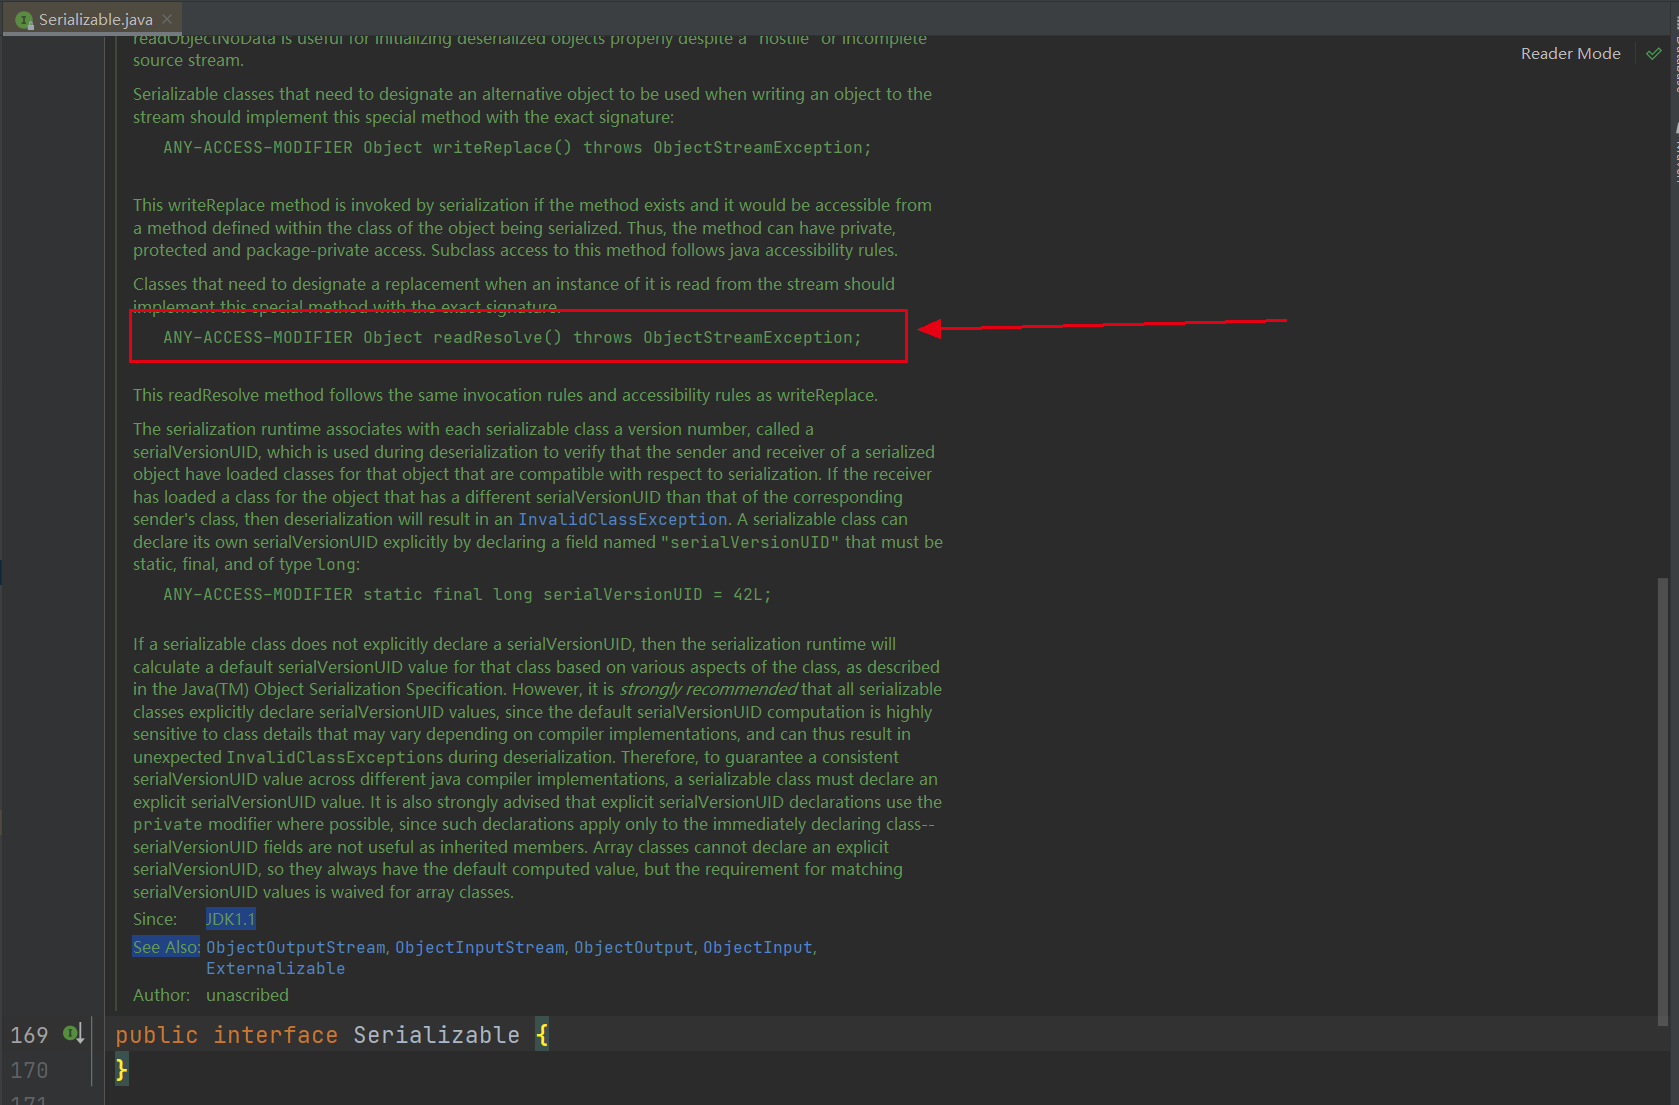This screenshot has width=1679, height=1105.
Task: Go to the Externalizable link
Action: click(x=275, y=969)
